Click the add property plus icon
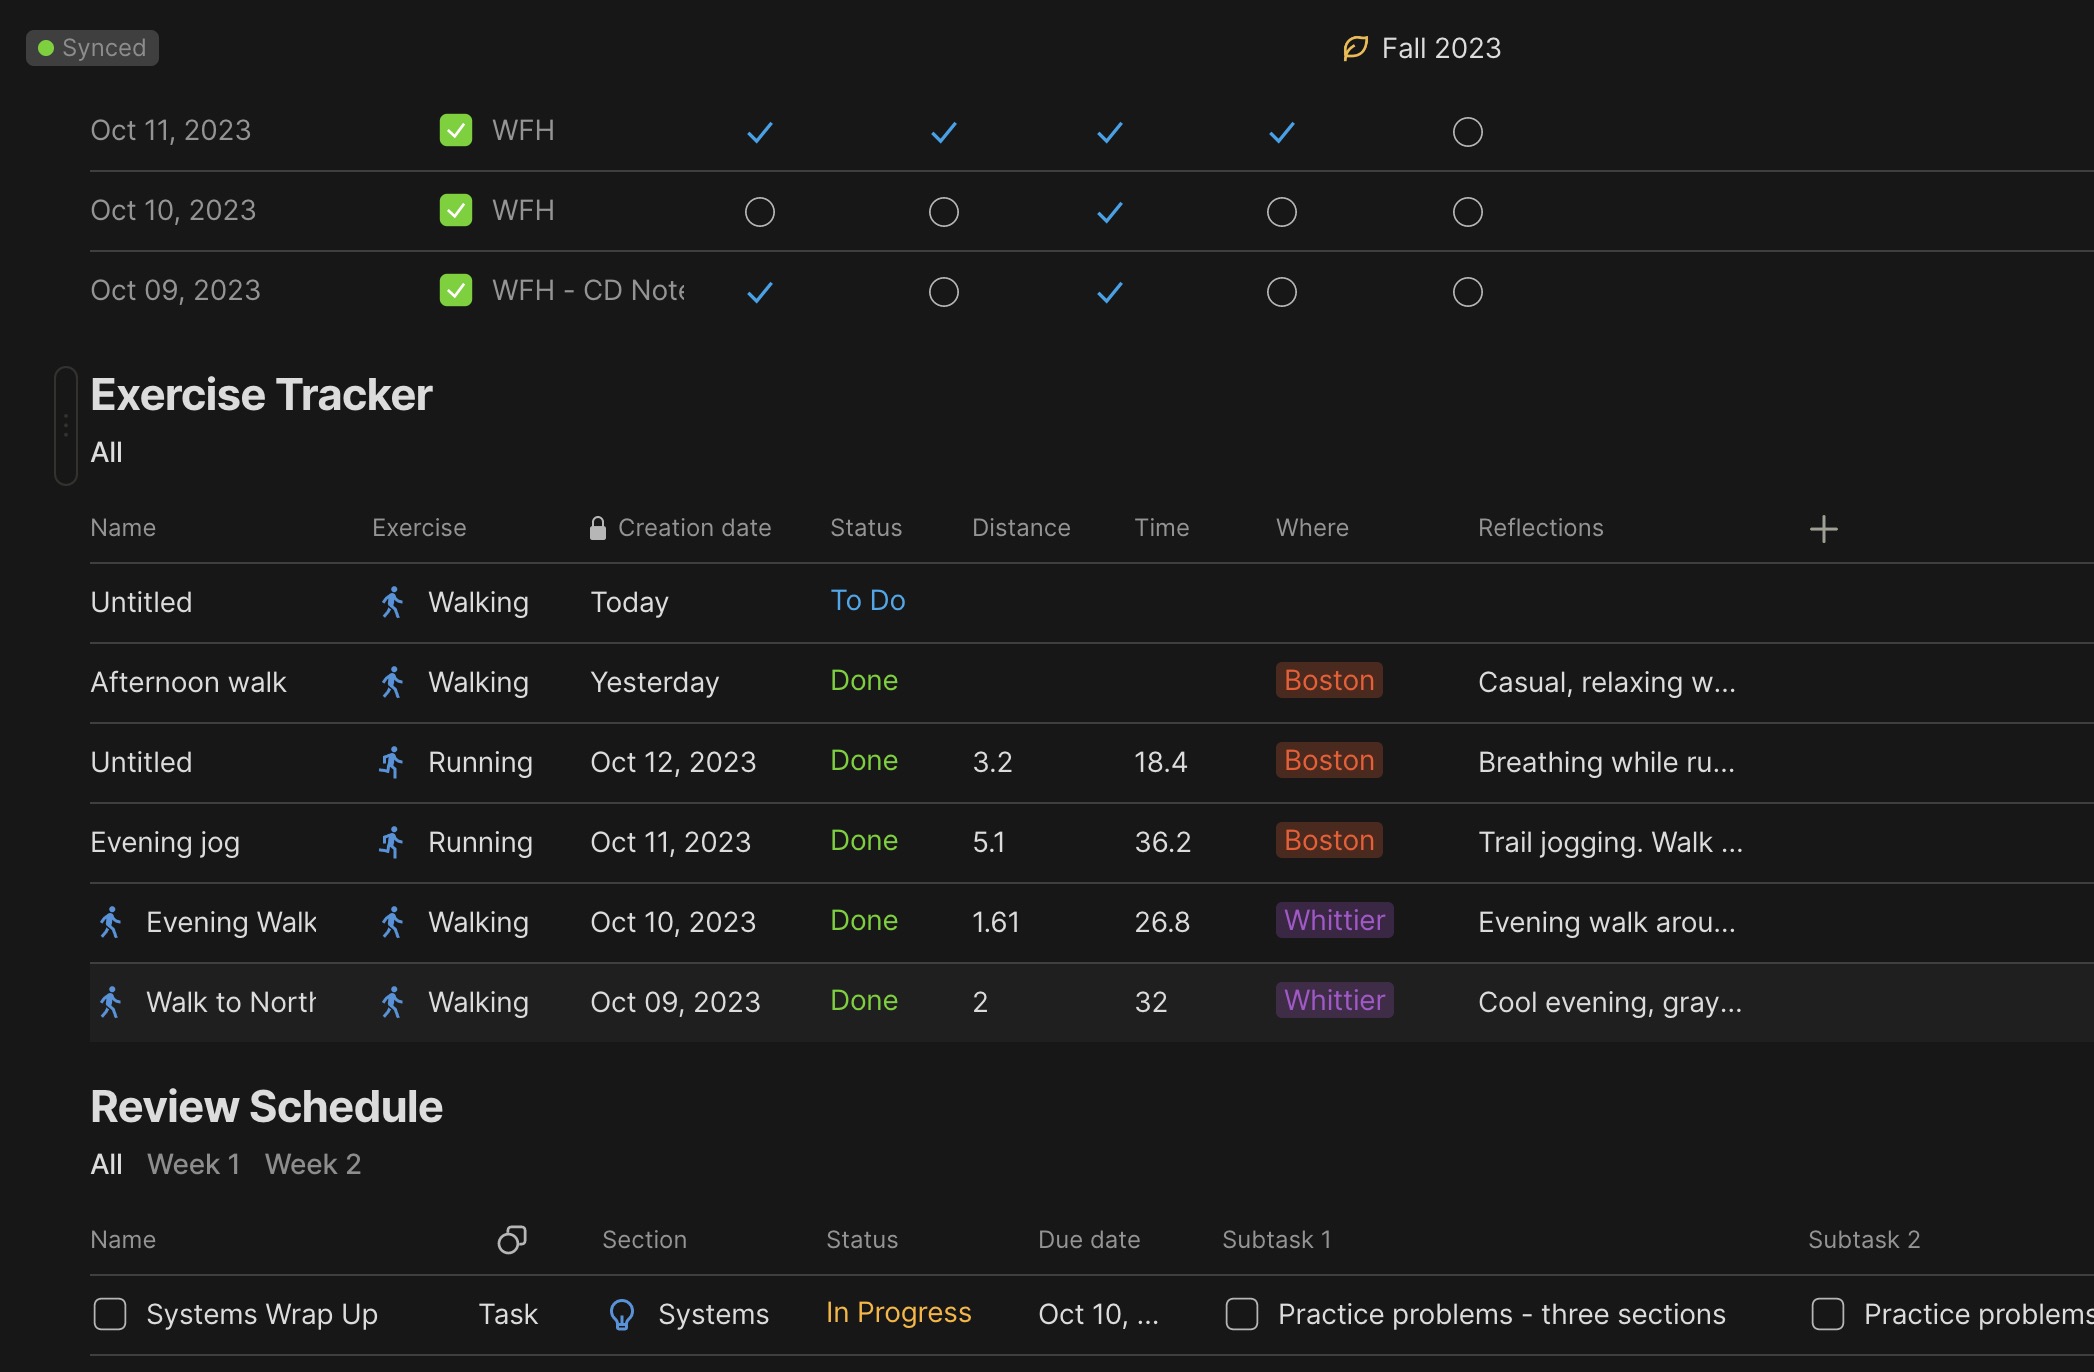The height and width of the screenshot is (1372, 2094). pos(1823,529)
